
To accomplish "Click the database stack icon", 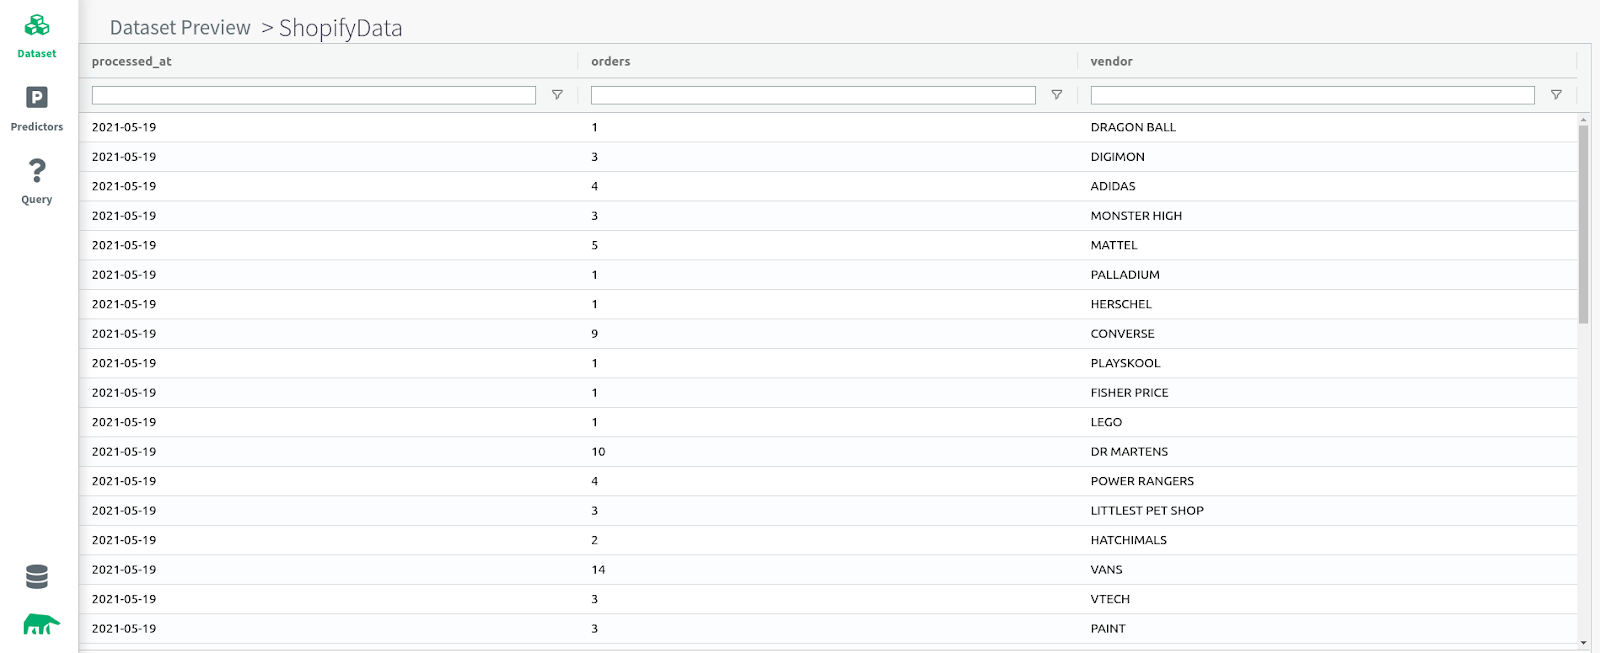I will (x=37, y=577).
